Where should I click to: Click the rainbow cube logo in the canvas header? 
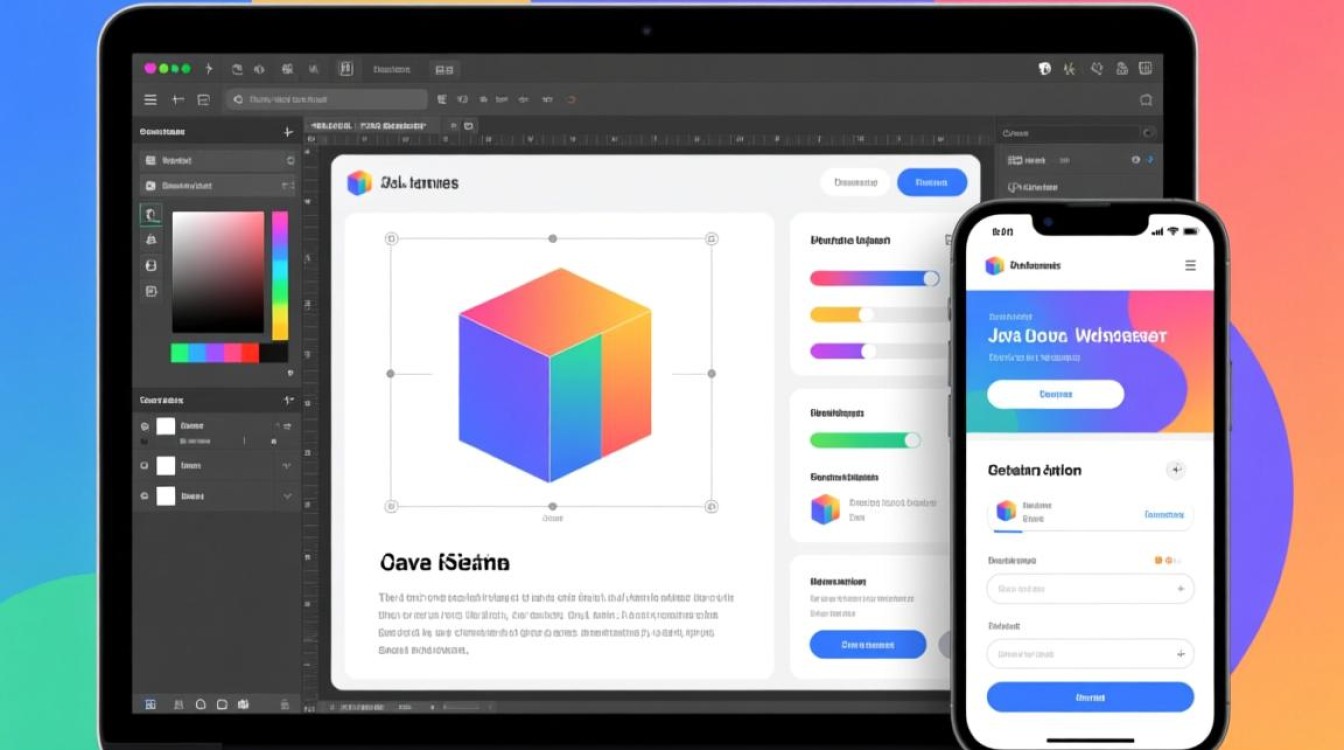pyautogui.click(x=359, y=182)
